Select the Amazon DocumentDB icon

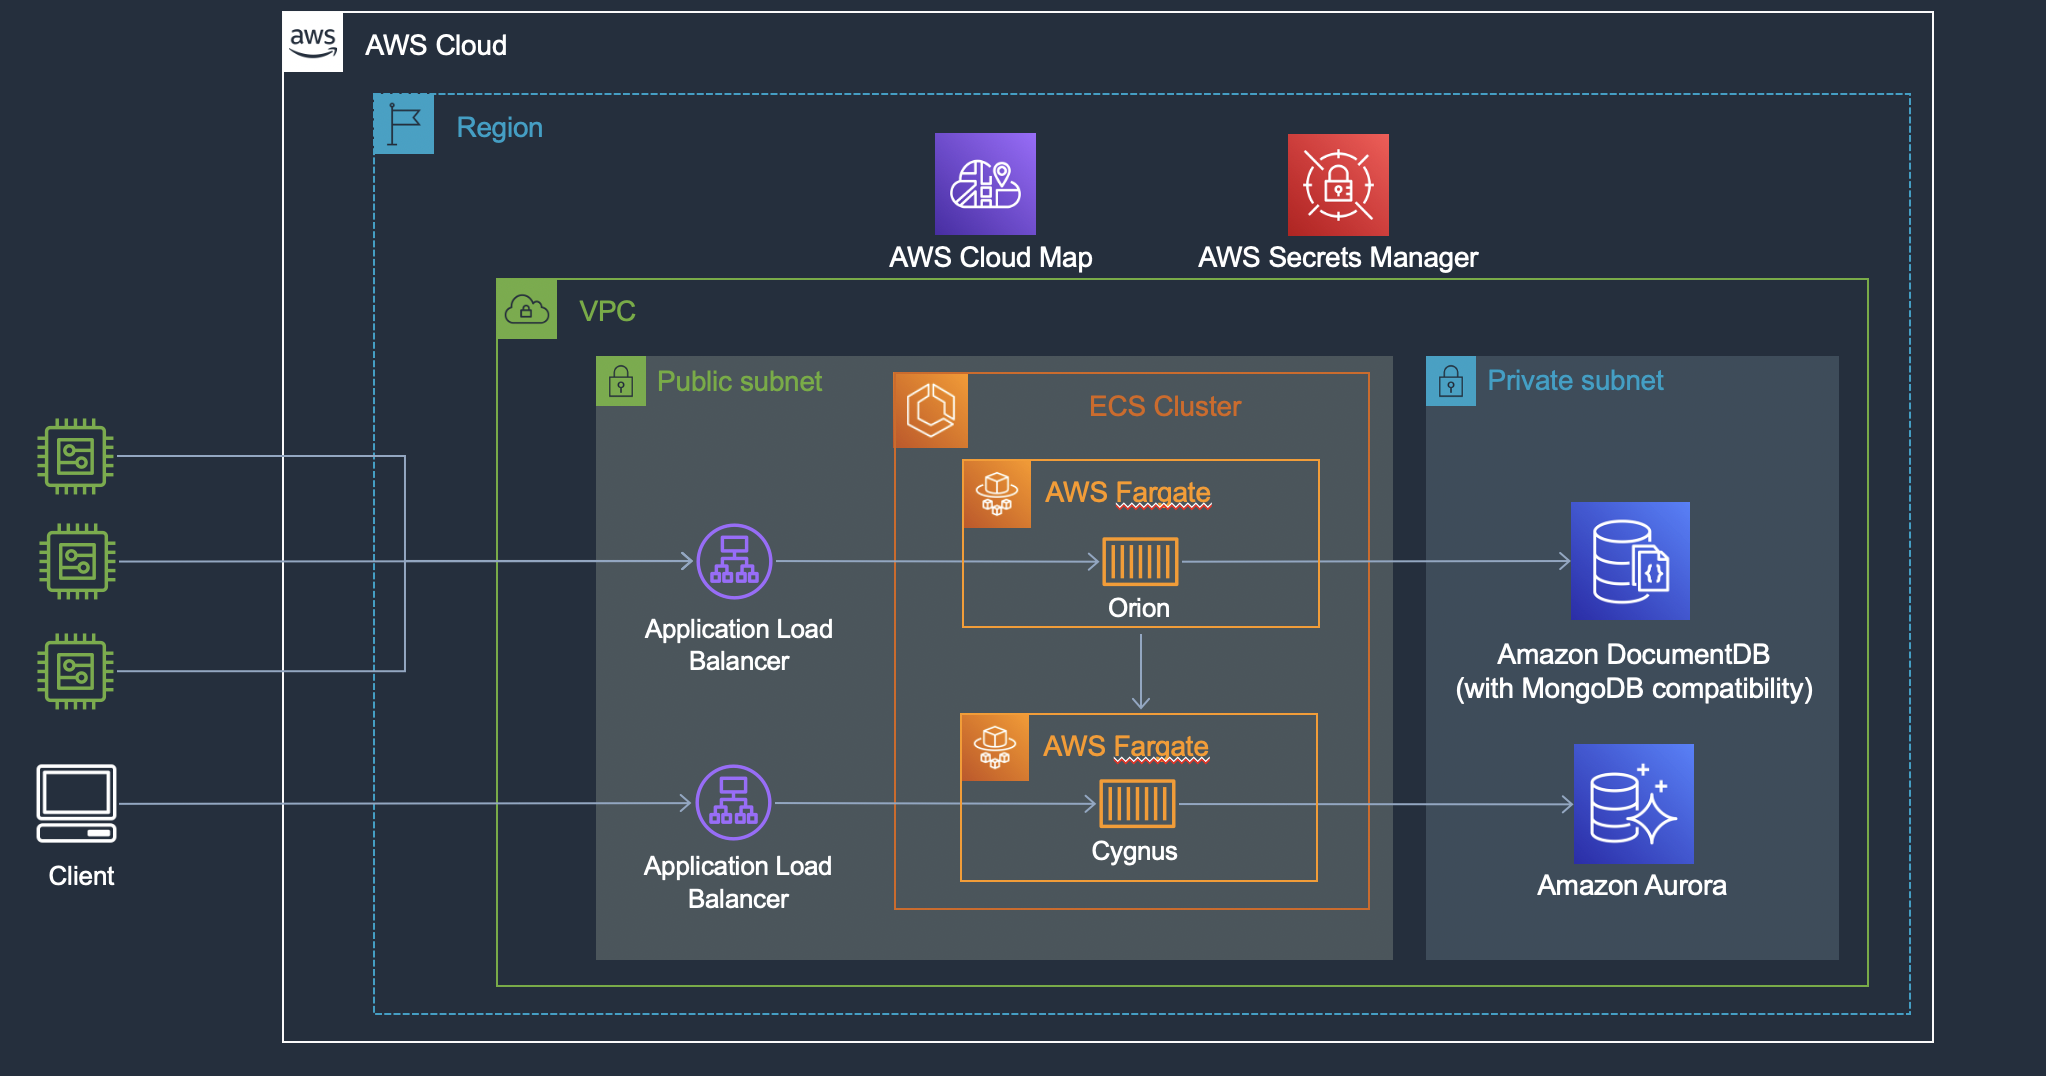click(1630, 561)
